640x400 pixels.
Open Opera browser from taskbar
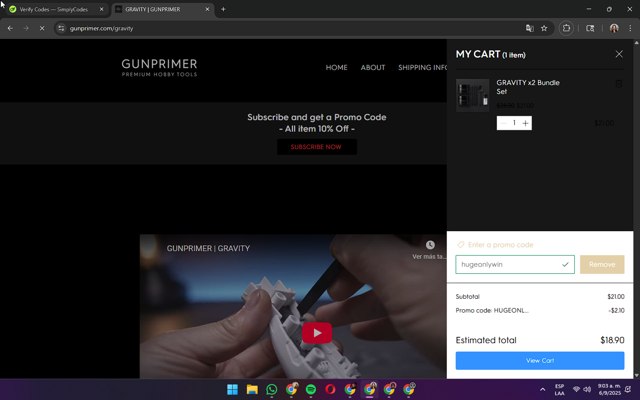point(330,389)
